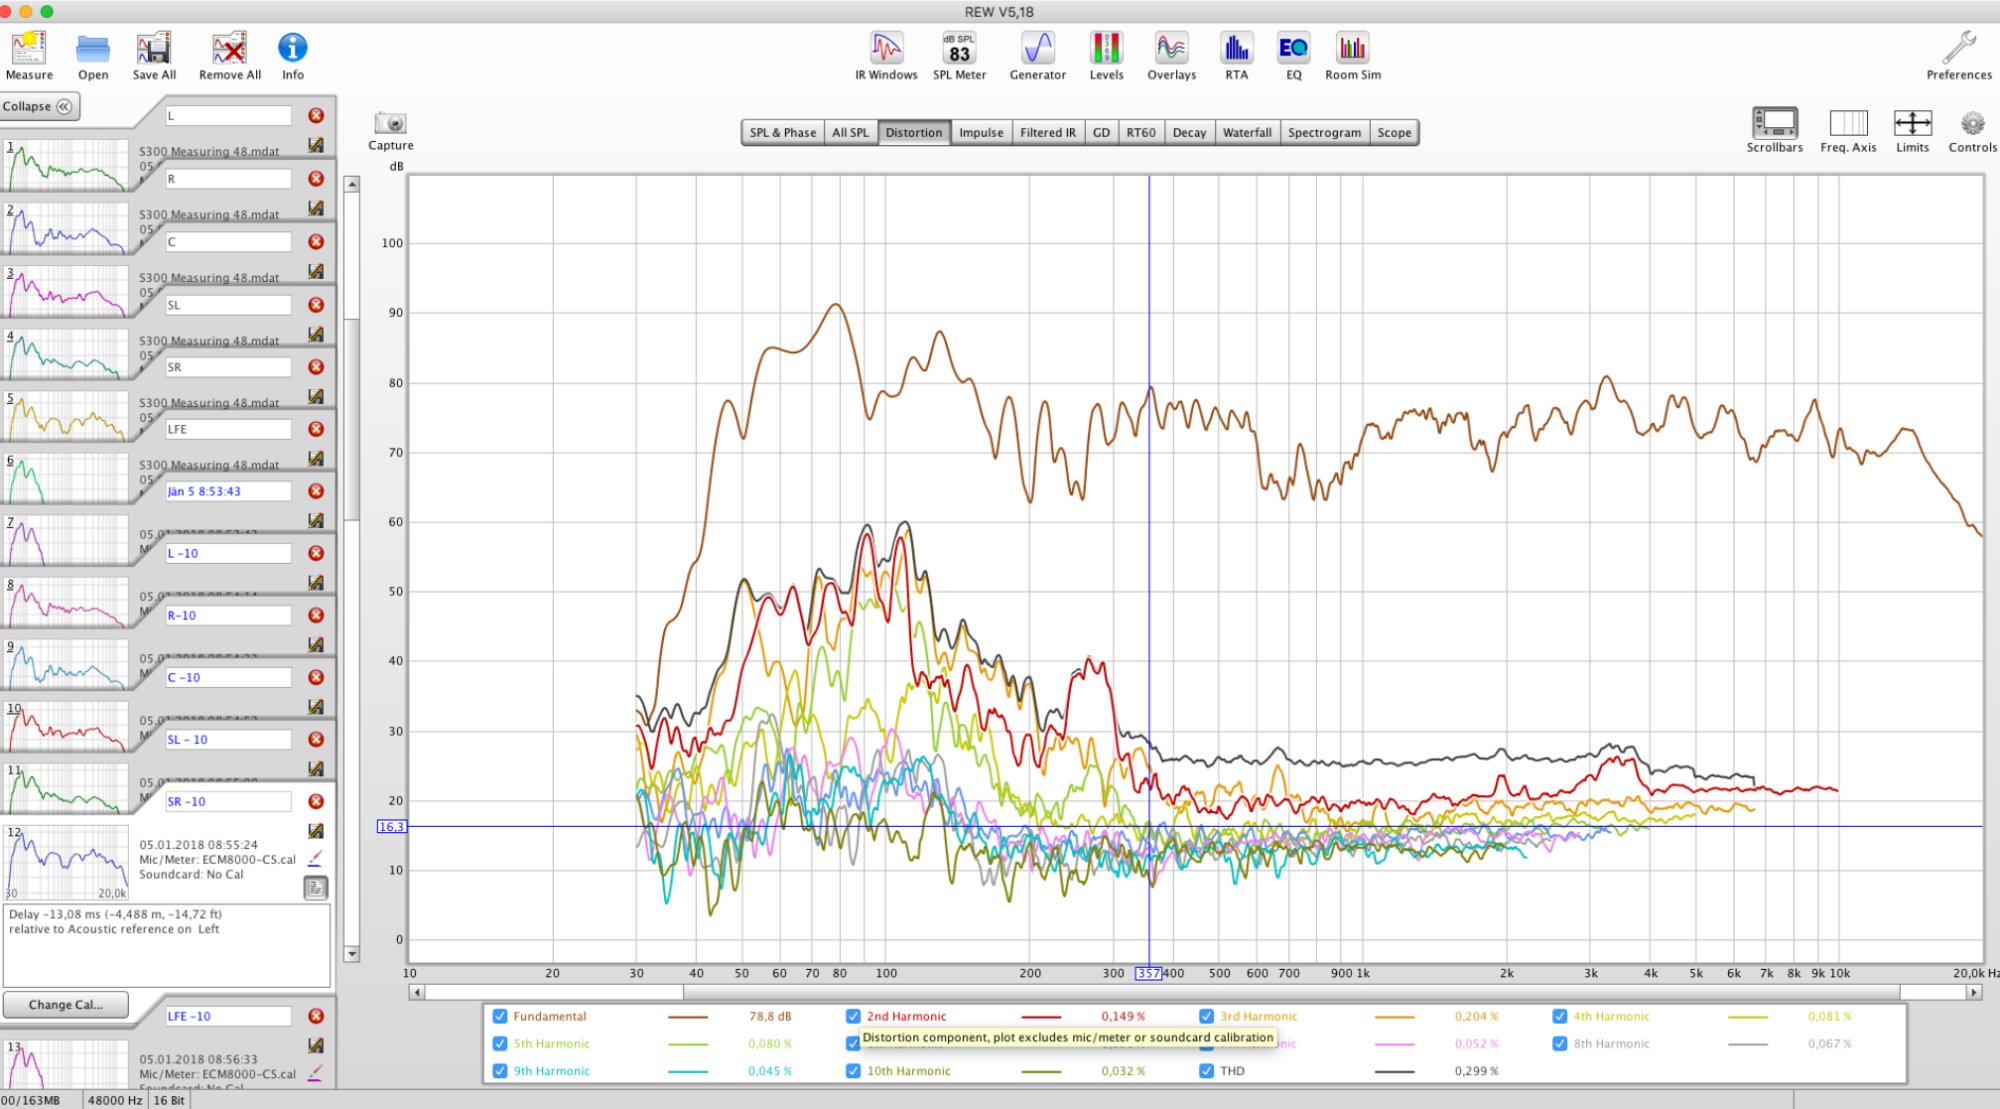Screen dimensions: 2000x1109
Task: Toggle the 9th Harmonic checkbox
Action: coord(500,1070)
